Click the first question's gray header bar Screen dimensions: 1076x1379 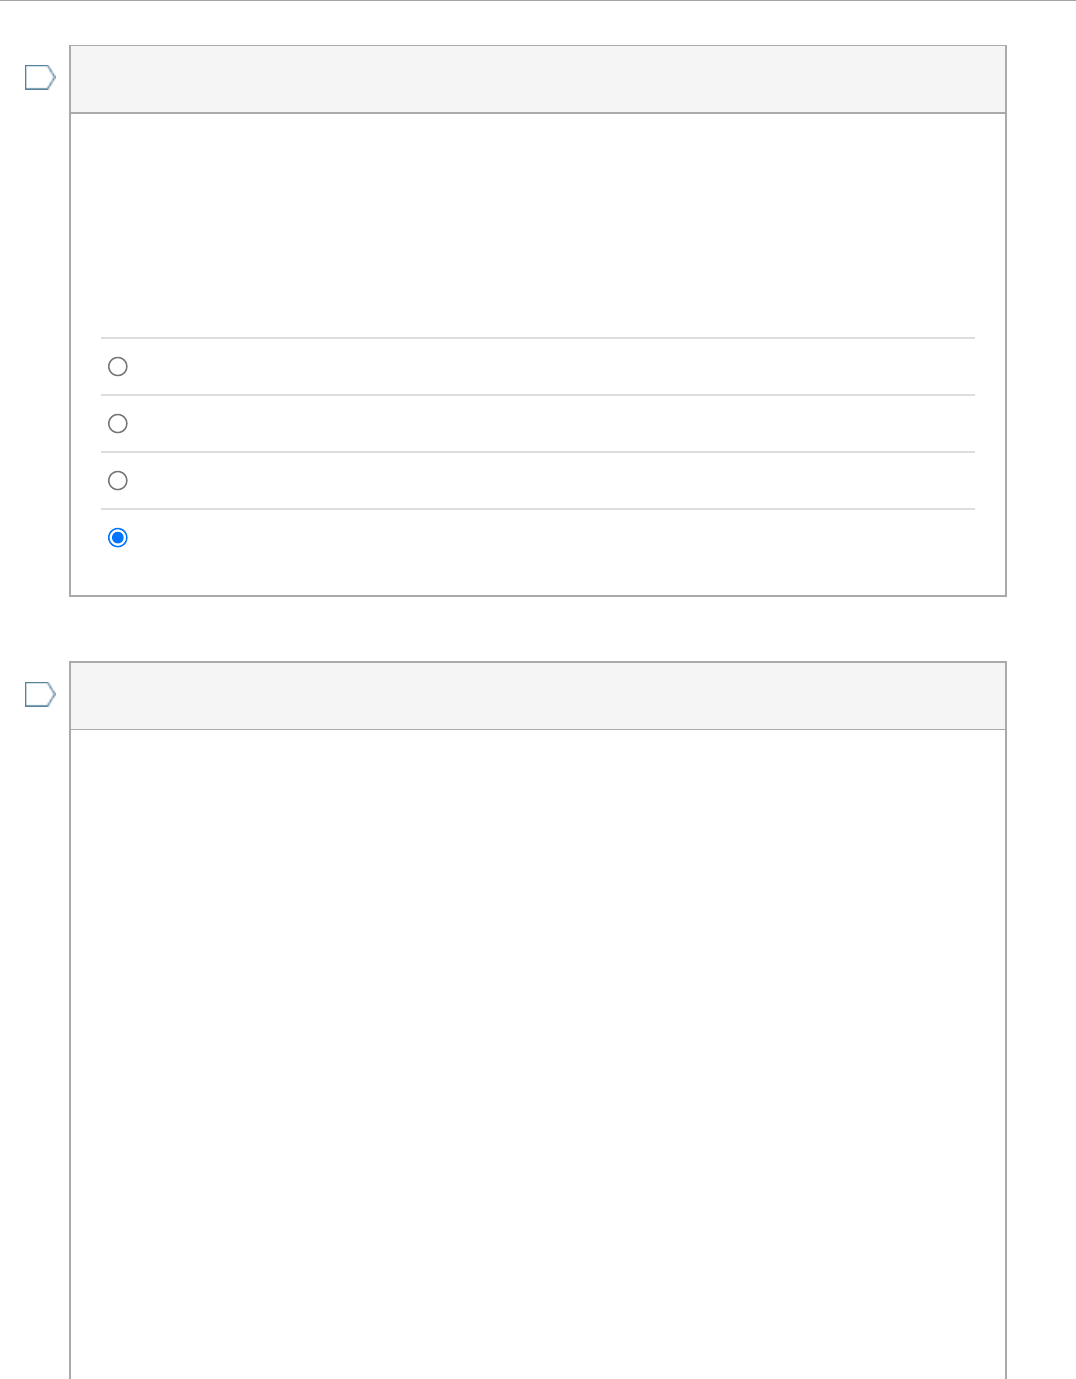538,79
